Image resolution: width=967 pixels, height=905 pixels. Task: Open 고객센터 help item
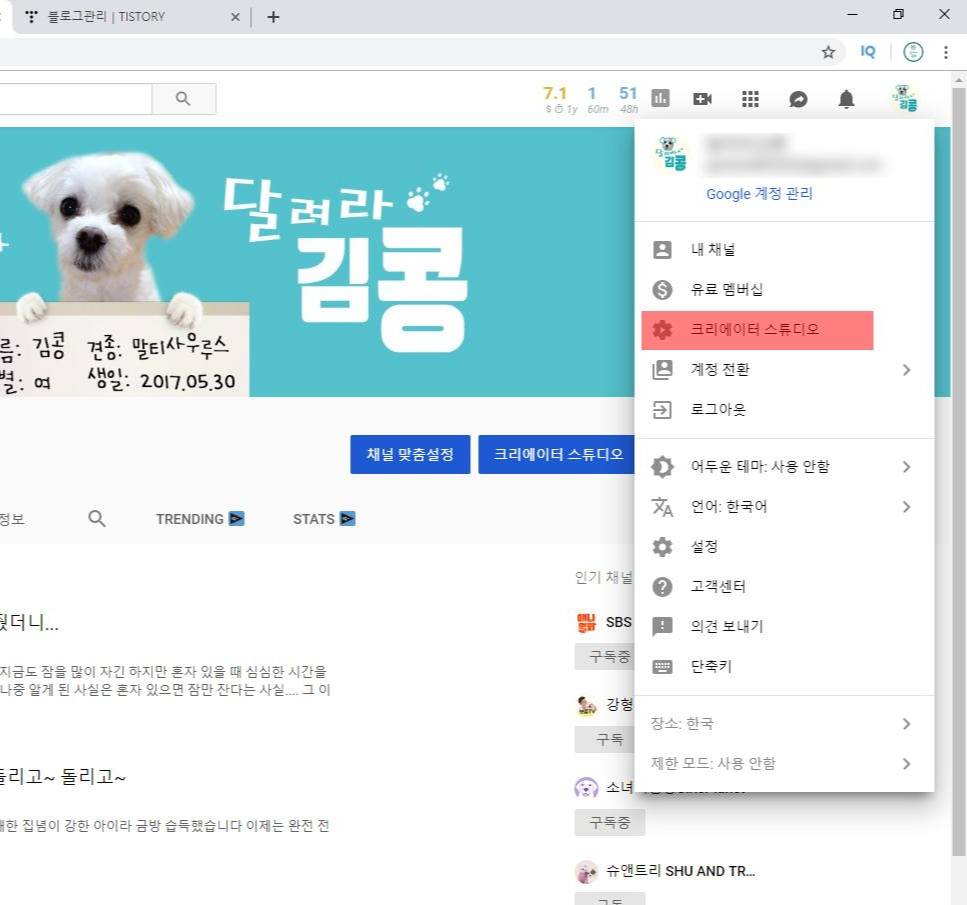pos(784,586)
